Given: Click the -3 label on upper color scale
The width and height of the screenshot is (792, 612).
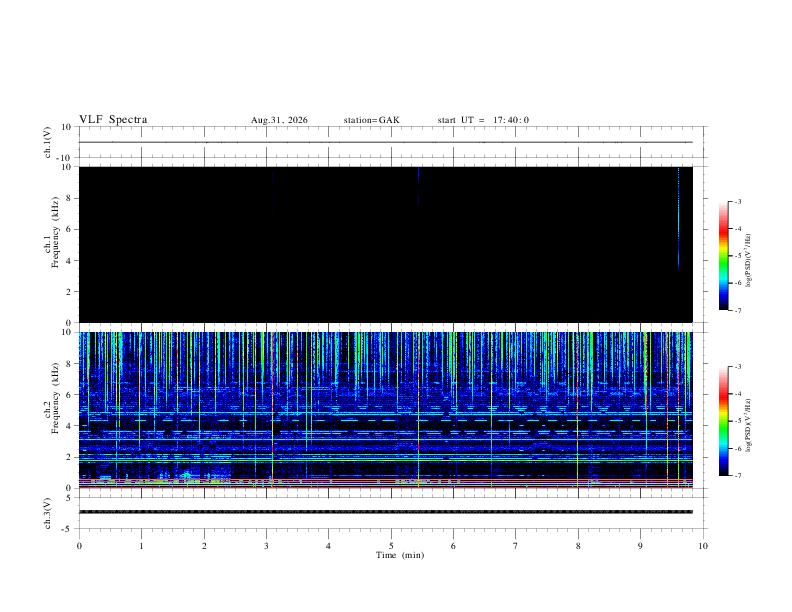Looking at the screenshot, I should tap(738, 201).
